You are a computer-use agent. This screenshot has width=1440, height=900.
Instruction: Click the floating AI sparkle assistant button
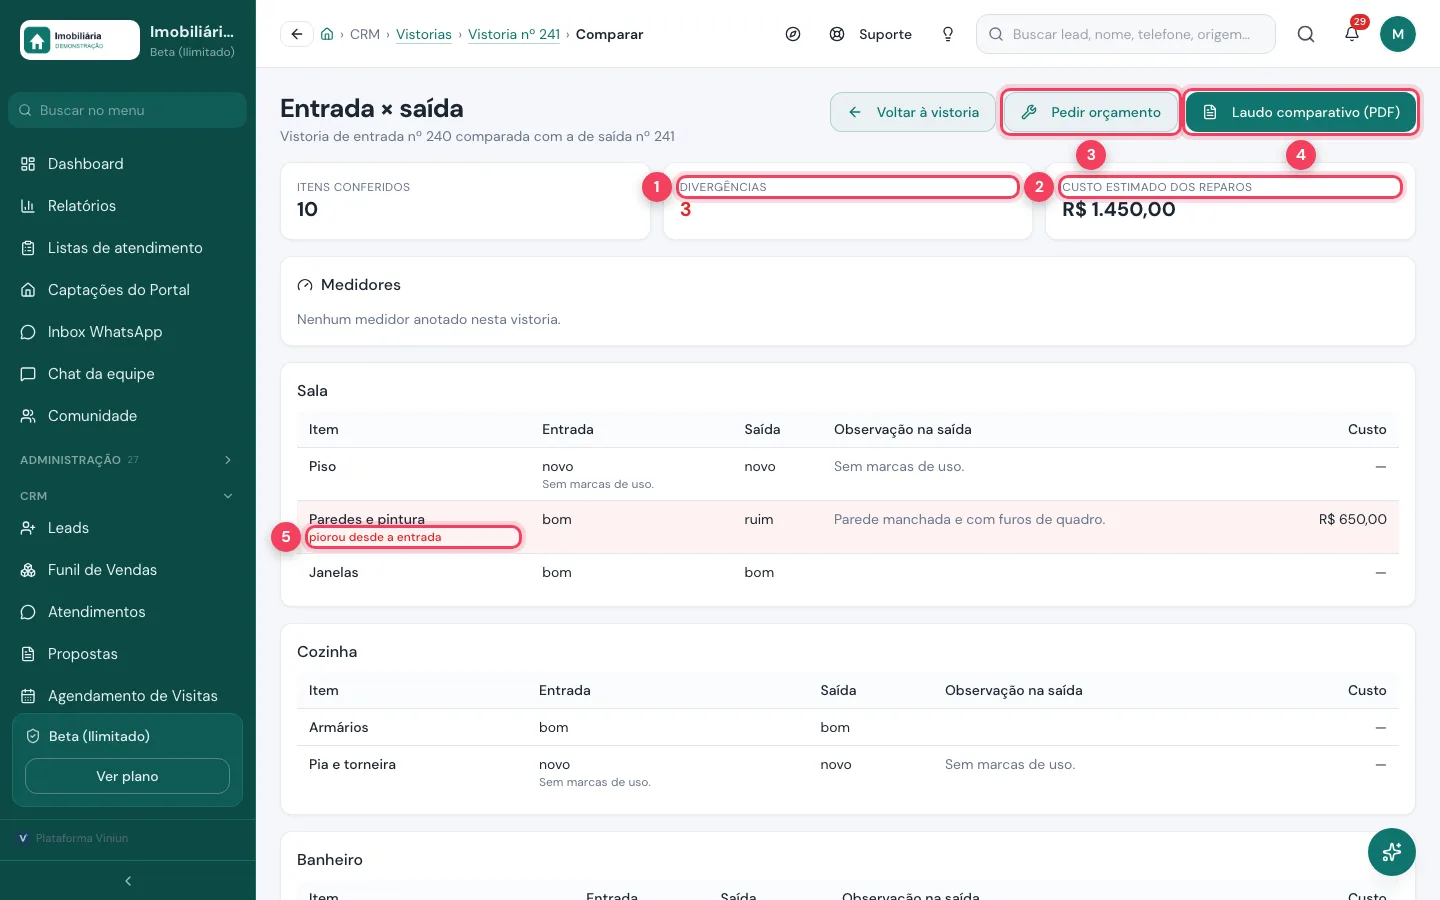1392,852
